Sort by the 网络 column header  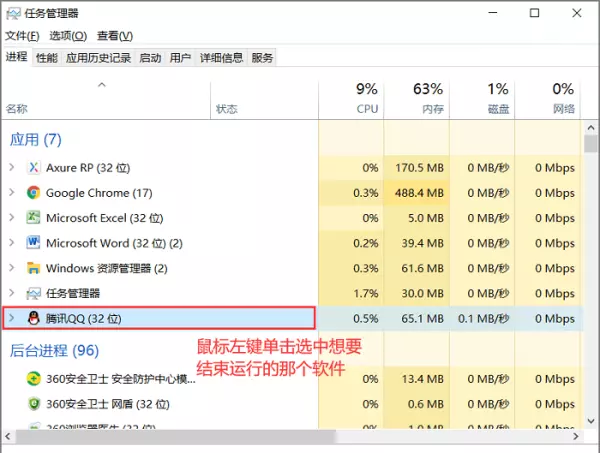point(548,100)
